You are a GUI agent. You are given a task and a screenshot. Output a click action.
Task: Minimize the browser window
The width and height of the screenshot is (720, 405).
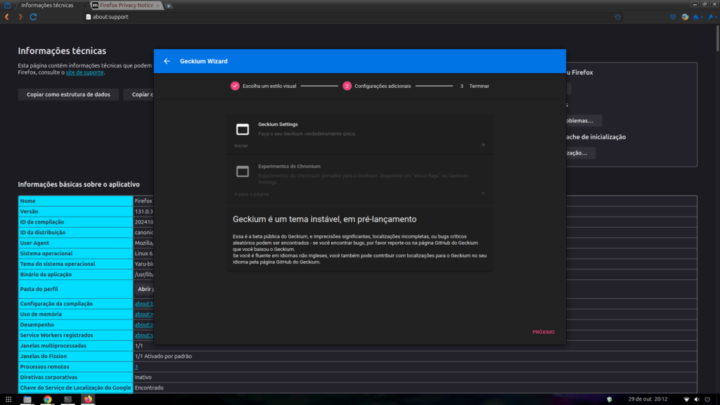click(x=694, y=4)
